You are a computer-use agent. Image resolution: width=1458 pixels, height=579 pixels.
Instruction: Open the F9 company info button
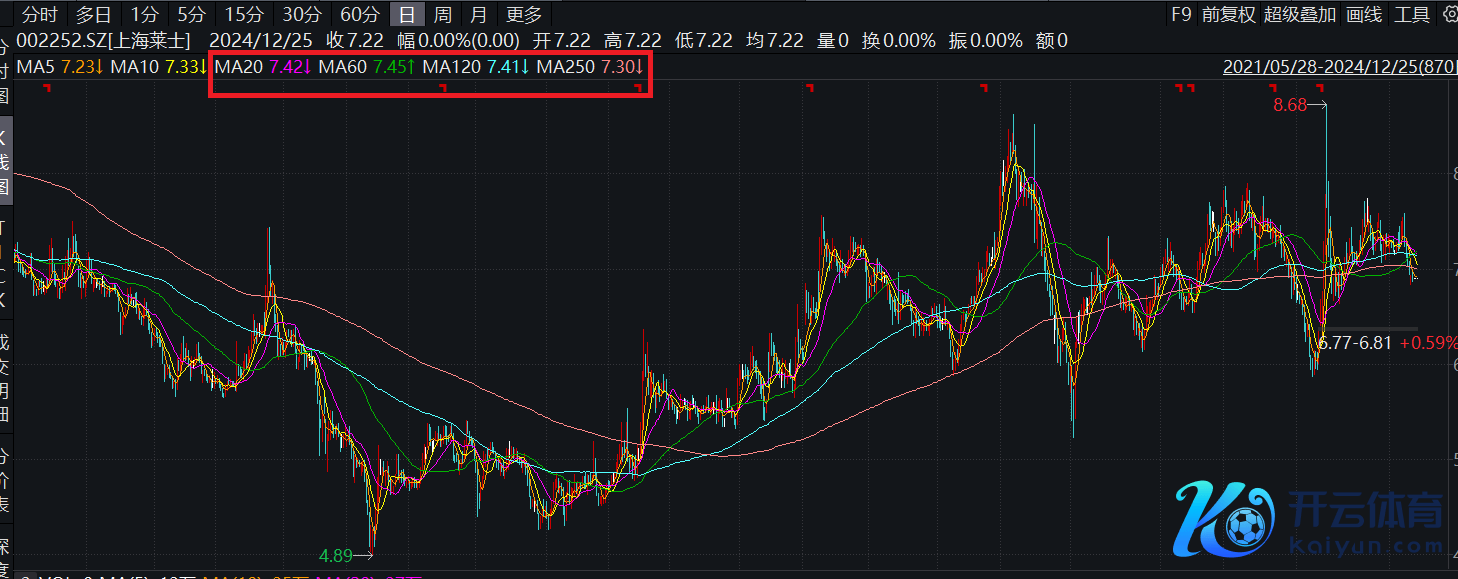(x=1181, y=14)
